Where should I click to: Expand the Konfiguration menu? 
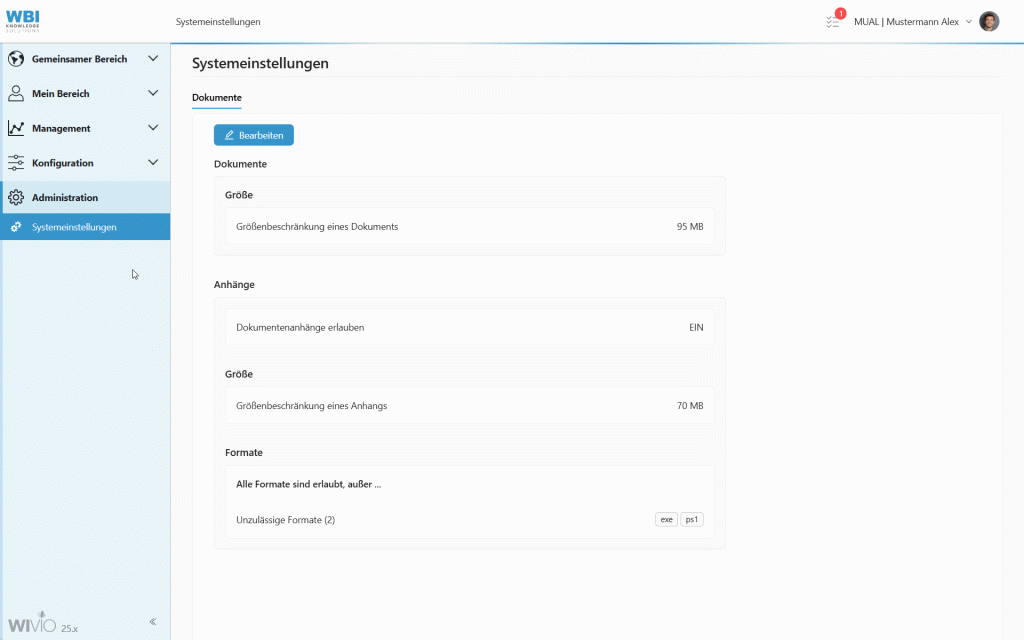153,162
